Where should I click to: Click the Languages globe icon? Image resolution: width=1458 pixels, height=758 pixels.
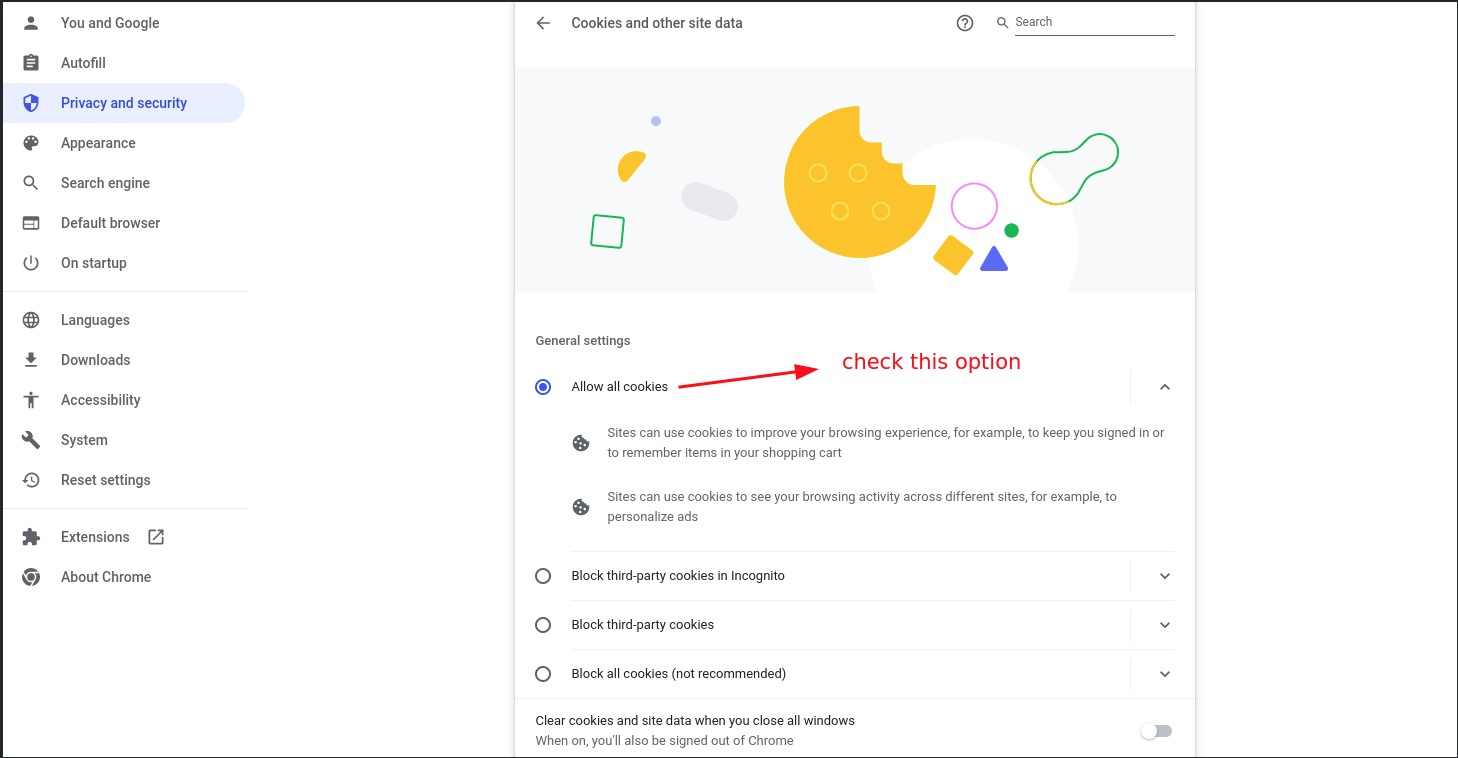click(x=31, y=320)
